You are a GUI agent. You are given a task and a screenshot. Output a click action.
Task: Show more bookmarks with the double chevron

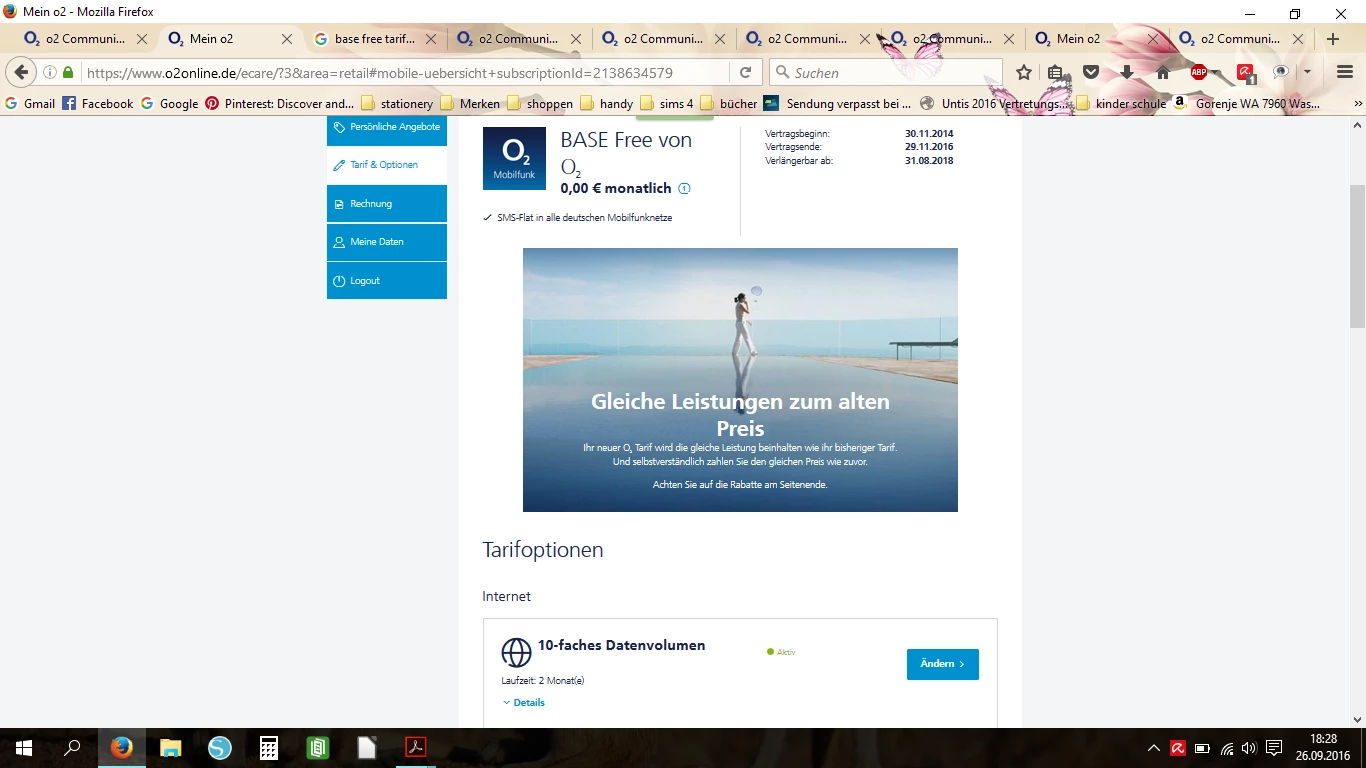click(x=1357, y=103)
